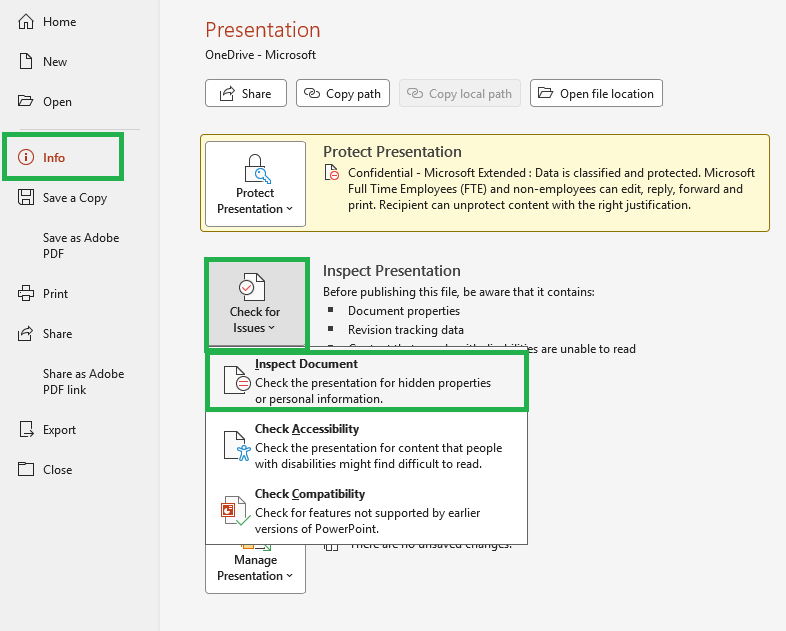
Task: Click the Open folder icon in sidebar
Action: (26, 101)
